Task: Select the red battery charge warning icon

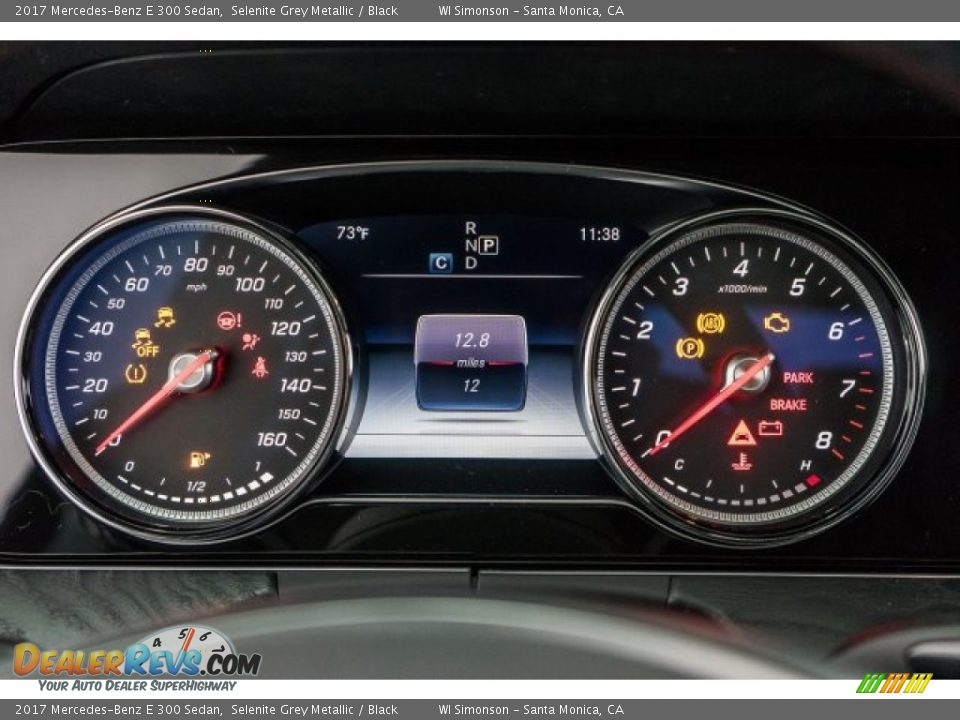Action: click(770, 428)
